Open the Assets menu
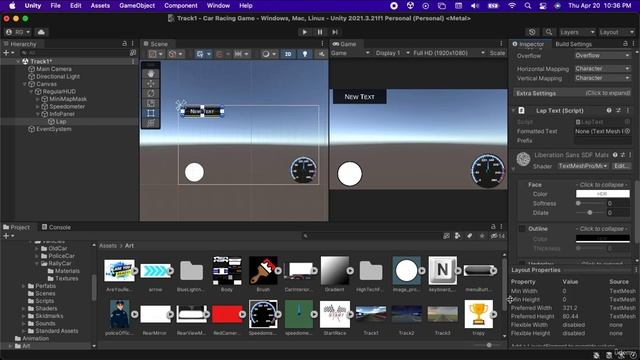 coord(100,6)
